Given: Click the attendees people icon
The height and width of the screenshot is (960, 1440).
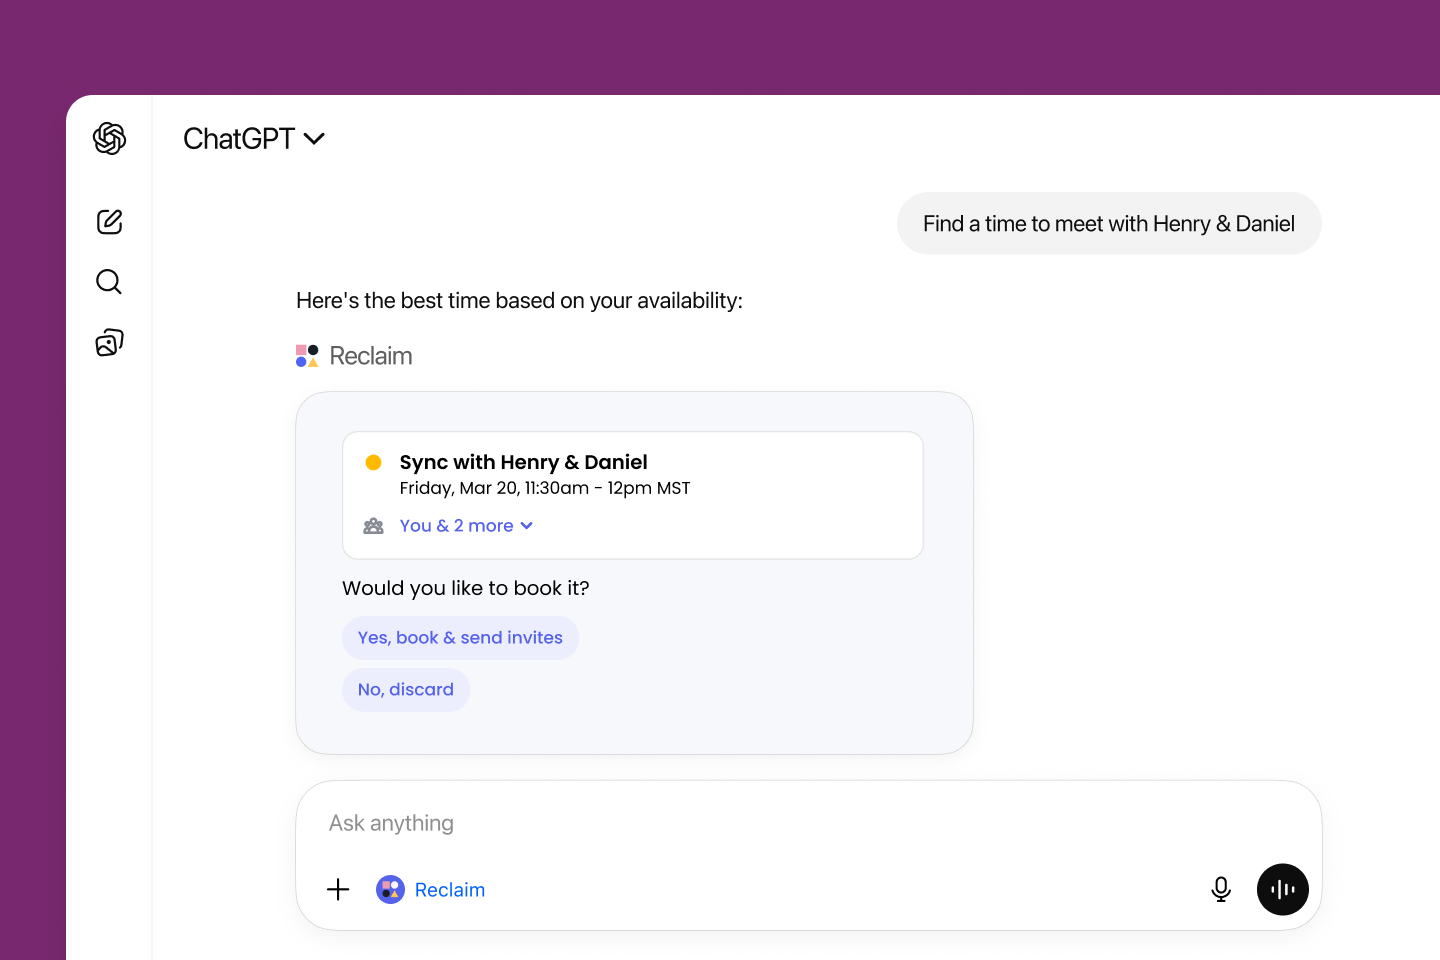Looking at the screenshot, I should [373, 526].
